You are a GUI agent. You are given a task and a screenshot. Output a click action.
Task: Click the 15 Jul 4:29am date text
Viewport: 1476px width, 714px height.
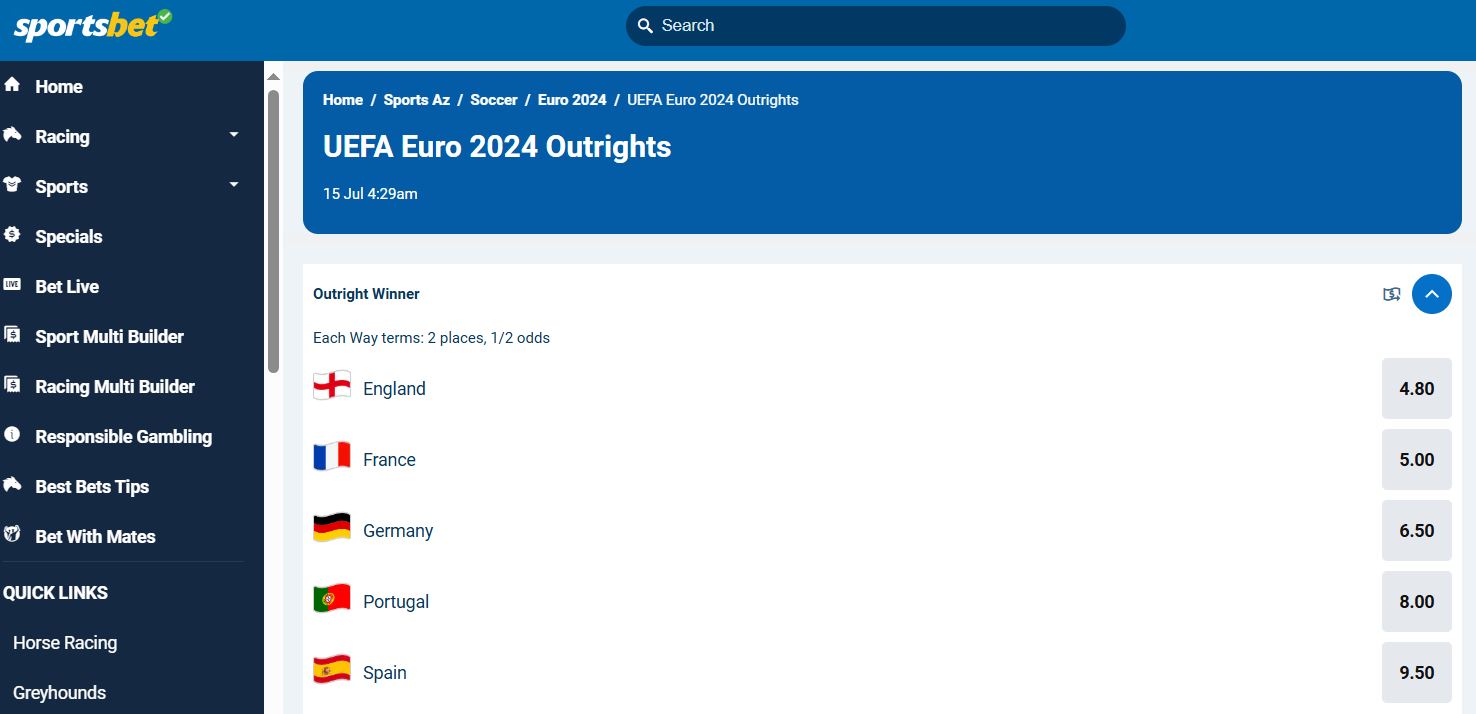370,194
